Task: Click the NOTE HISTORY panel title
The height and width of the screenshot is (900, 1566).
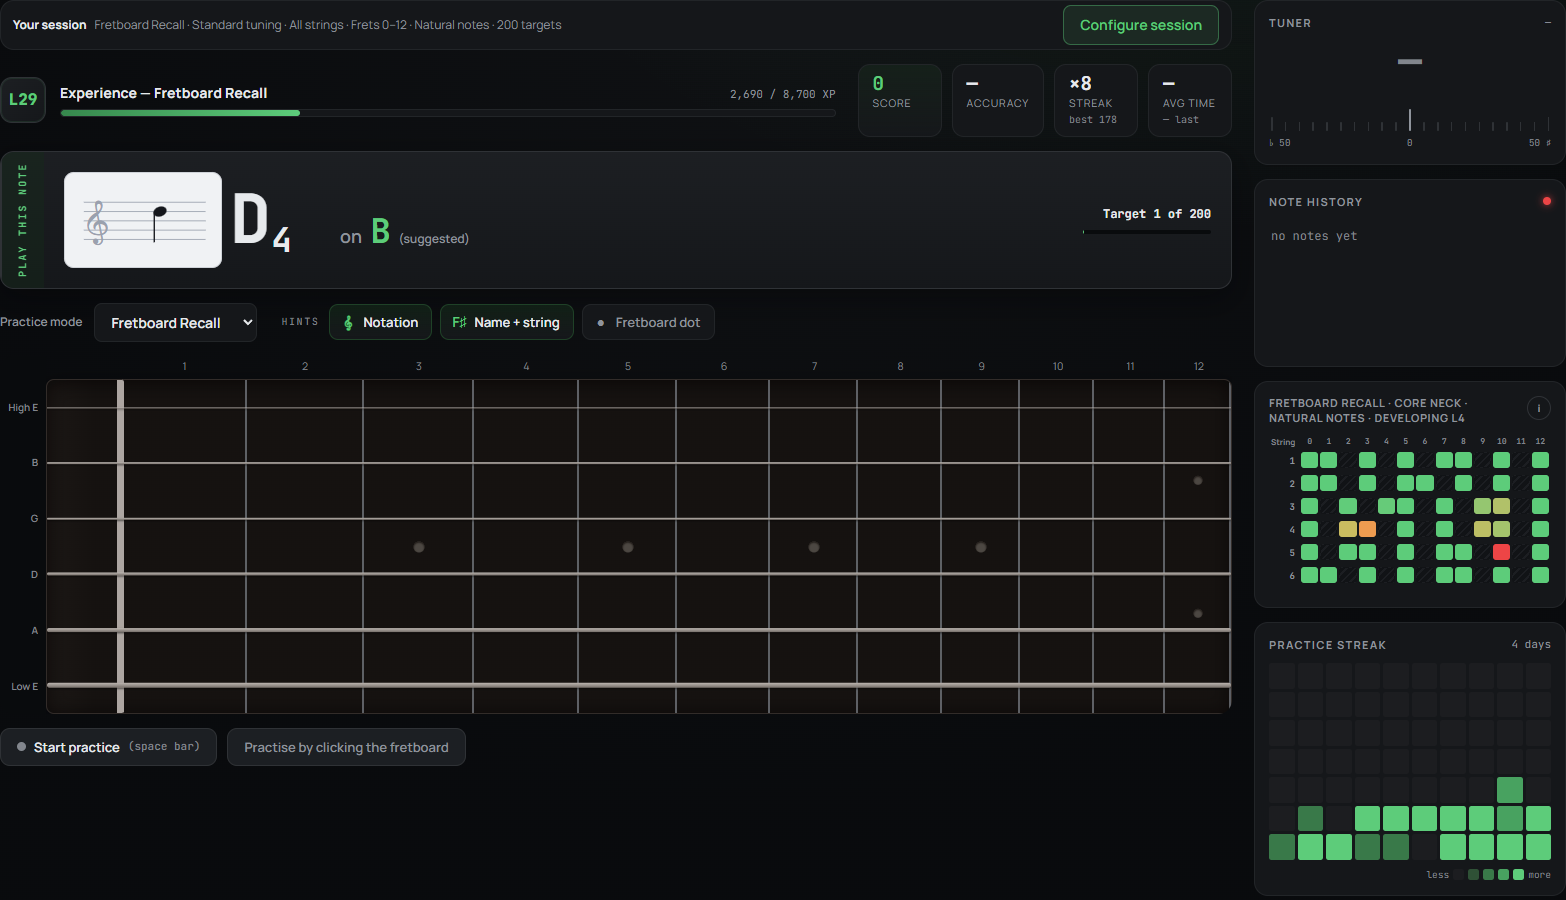Action: pos(1315,202)
